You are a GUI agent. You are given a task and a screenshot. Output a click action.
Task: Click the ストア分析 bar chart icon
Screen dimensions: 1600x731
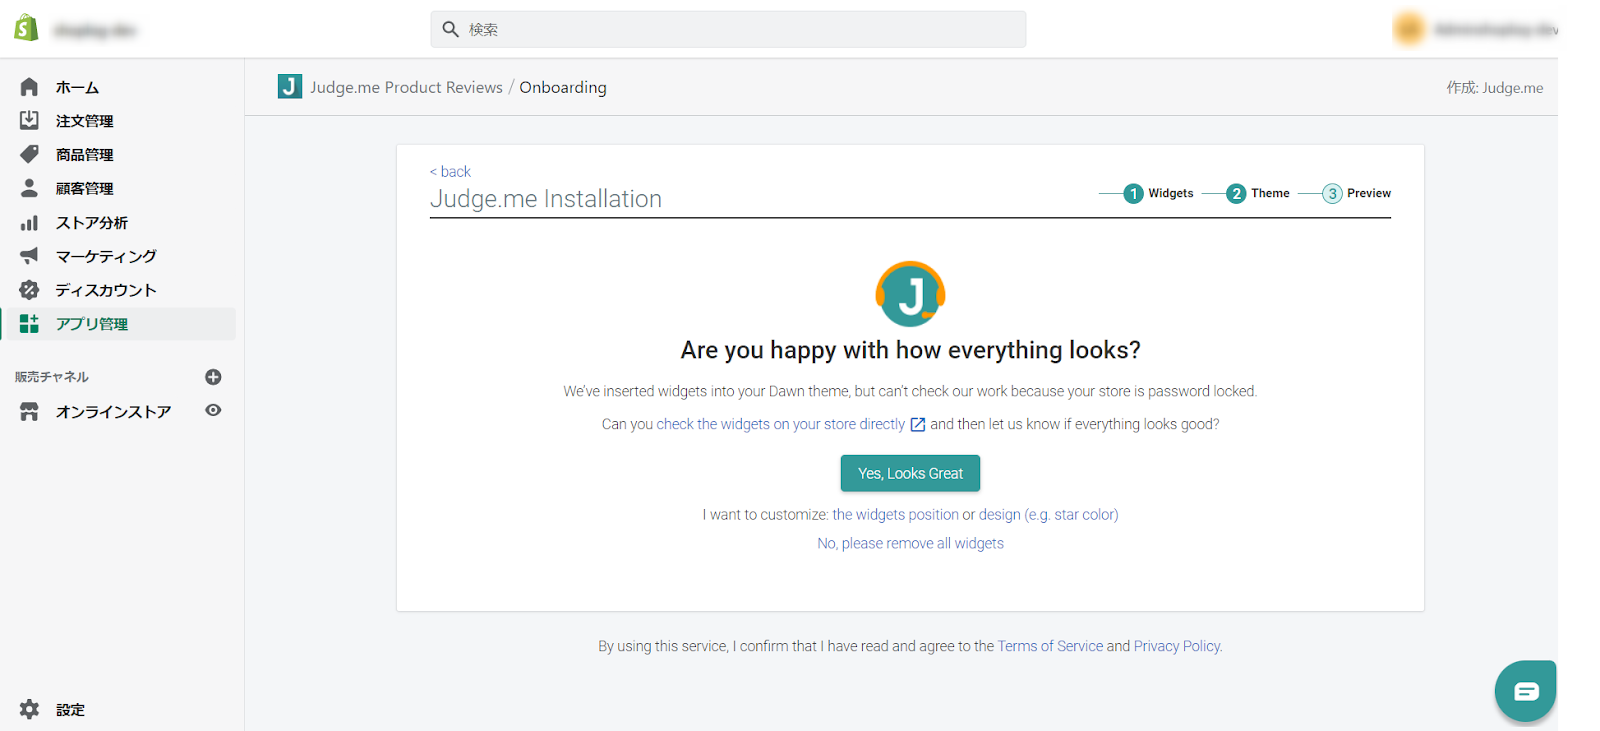[x=29, y=222]
